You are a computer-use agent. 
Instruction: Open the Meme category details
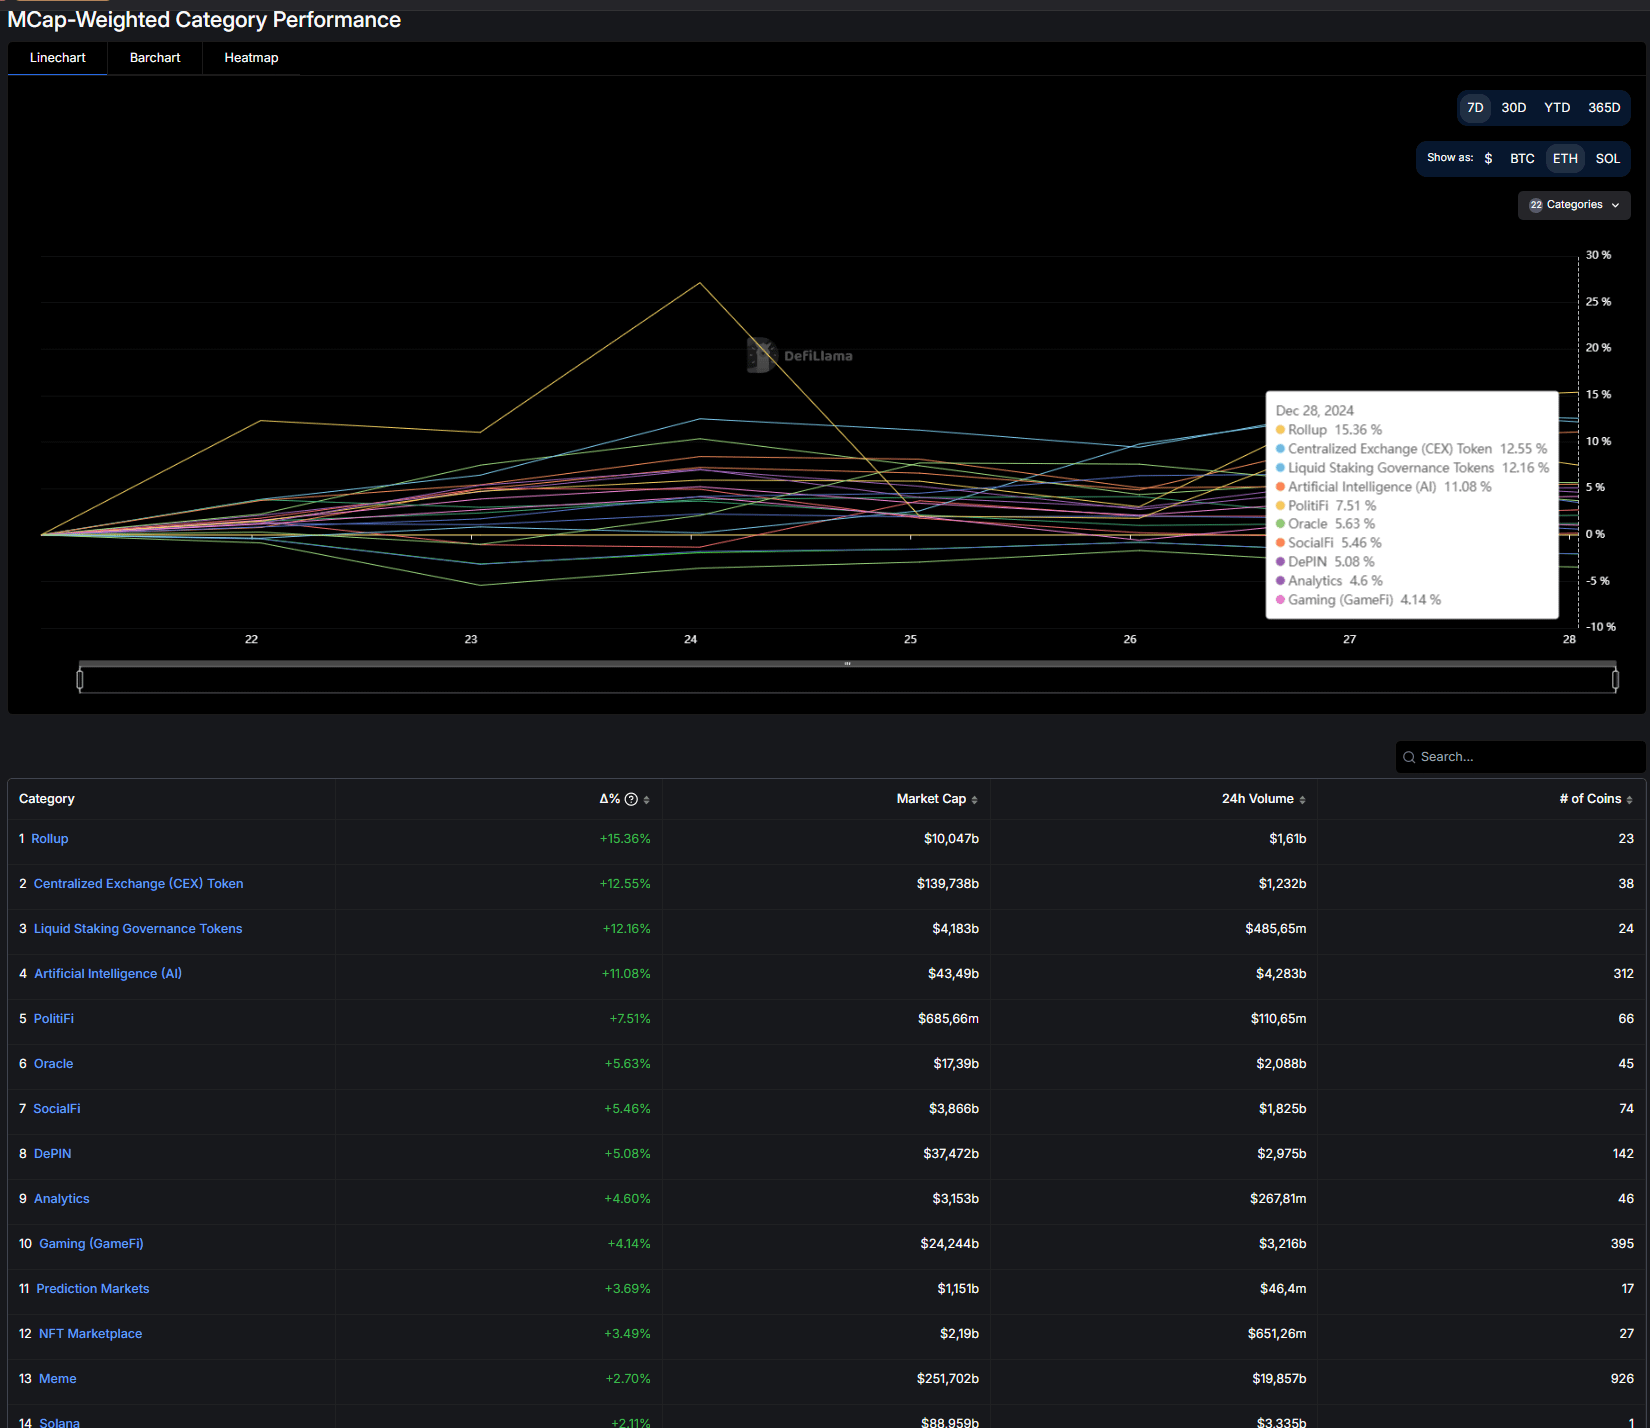click(x=57, y=1378)
